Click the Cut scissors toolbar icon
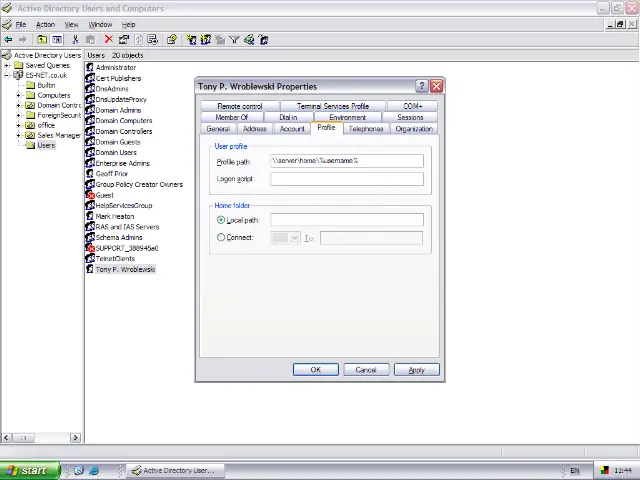Image resolution: width=640 pixels, height=480 pixels. pyautogui.click(x=75, y=40)
